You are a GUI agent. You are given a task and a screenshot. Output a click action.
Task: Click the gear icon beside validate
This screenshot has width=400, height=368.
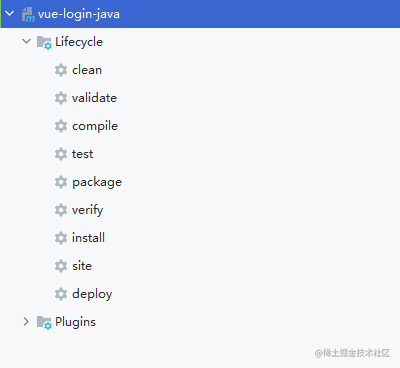61,98
